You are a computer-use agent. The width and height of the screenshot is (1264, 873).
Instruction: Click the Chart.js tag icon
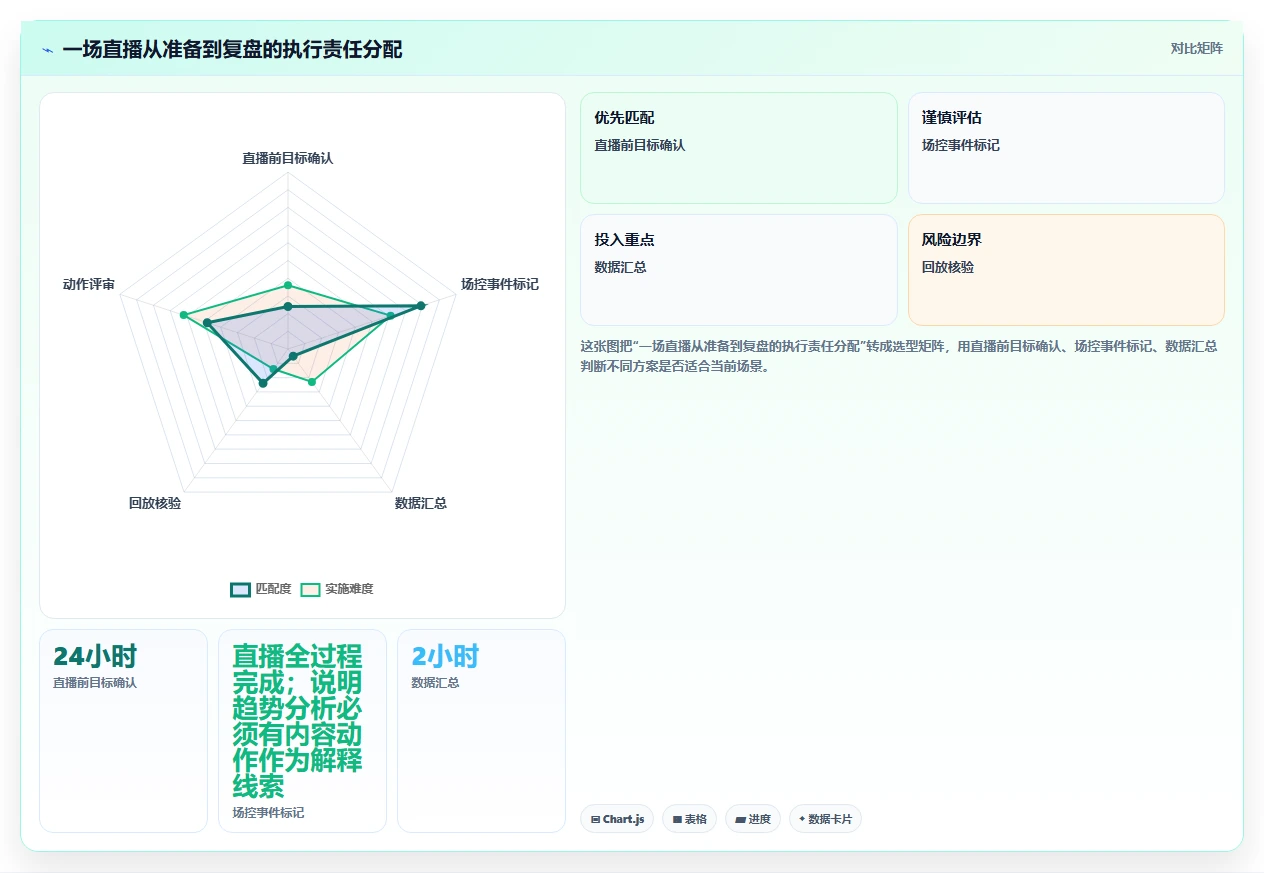pyautogui.click(x=596, y=819)
